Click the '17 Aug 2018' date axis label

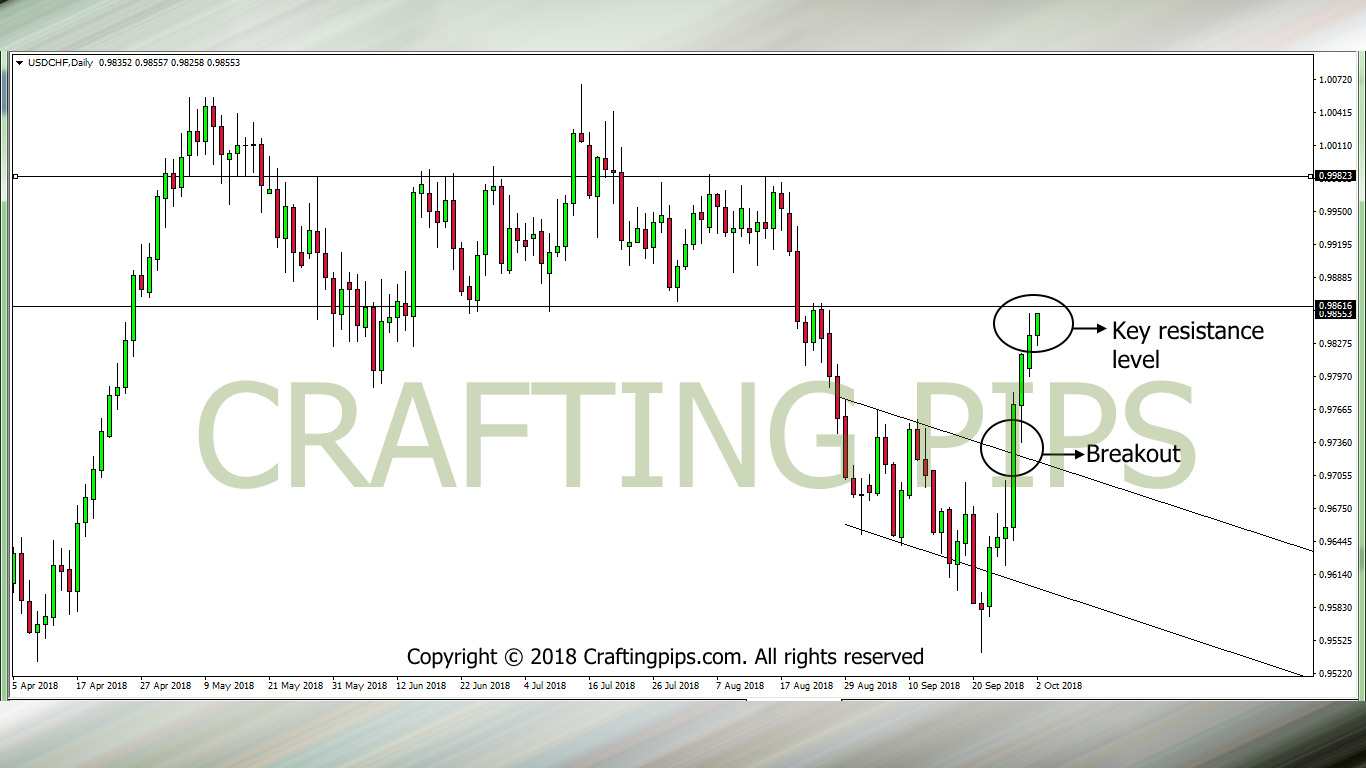(x=806, y=686)
